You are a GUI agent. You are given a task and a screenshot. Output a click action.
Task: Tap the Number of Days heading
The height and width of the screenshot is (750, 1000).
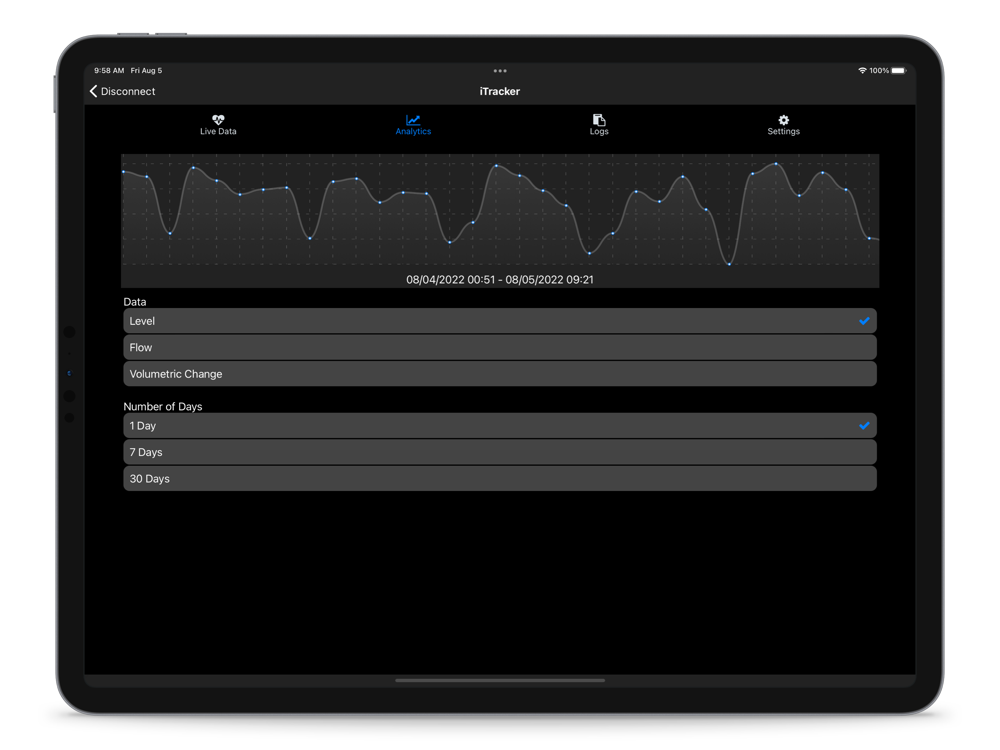pyautogui.click(x=163, y=406)
